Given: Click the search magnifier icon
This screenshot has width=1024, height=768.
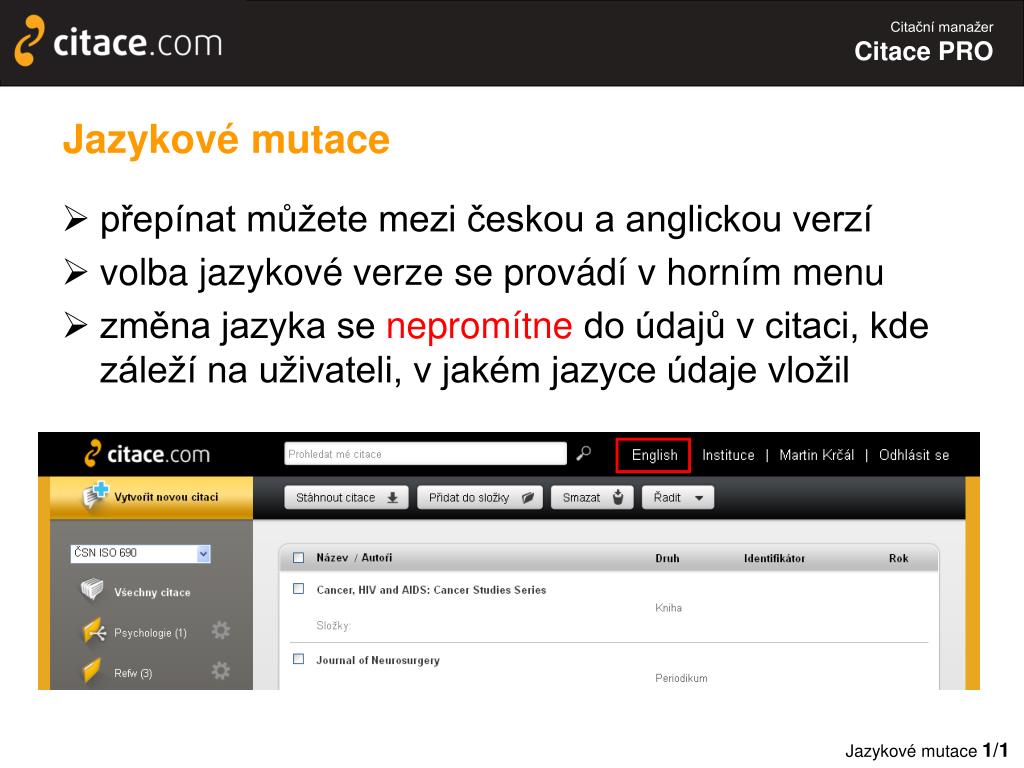Looking at the screenshot, I should tap(584, 453).
